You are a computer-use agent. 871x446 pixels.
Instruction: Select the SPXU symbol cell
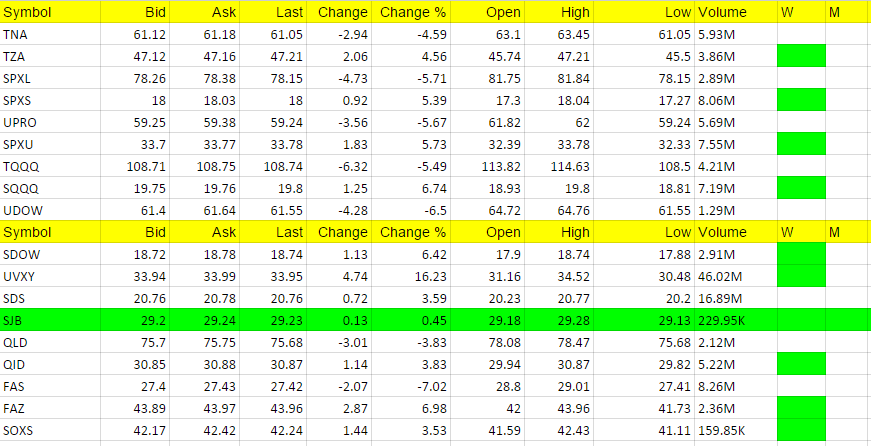[50, 144]
